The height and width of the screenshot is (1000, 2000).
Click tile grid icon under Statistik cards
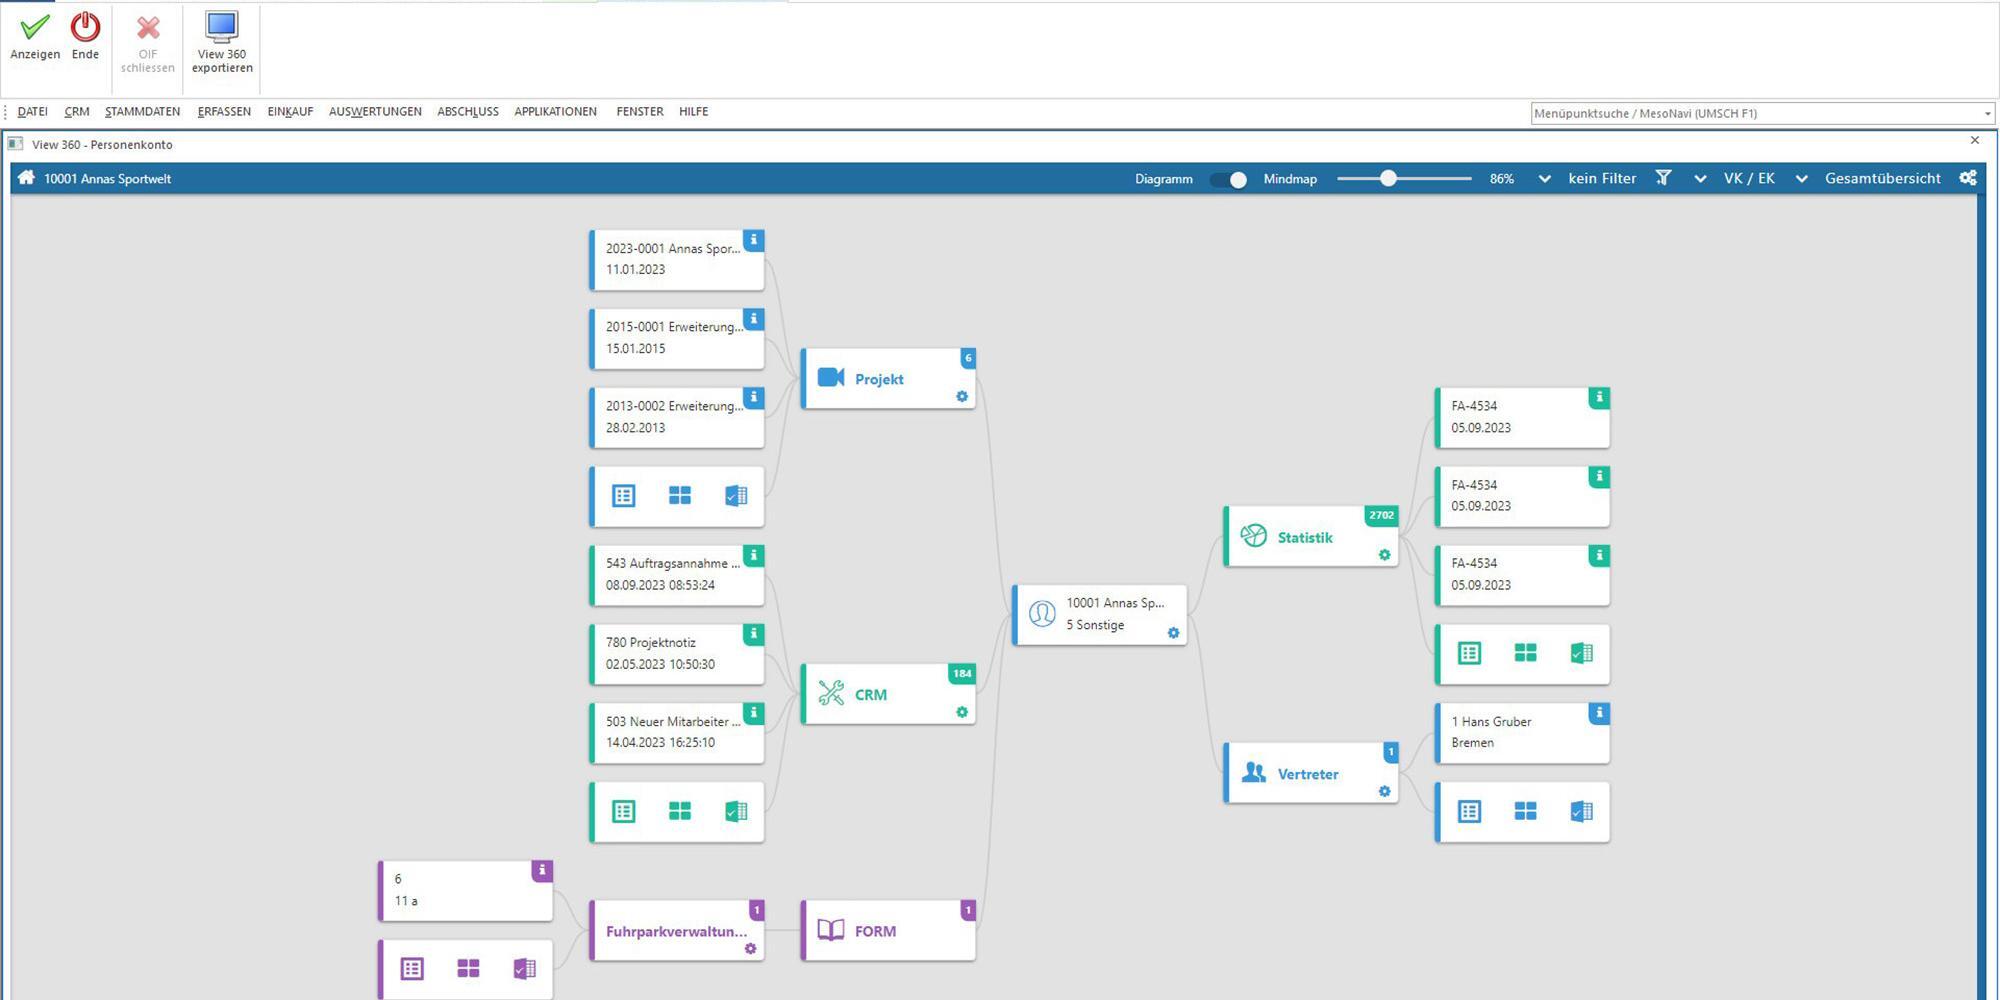click(1525, 654)
